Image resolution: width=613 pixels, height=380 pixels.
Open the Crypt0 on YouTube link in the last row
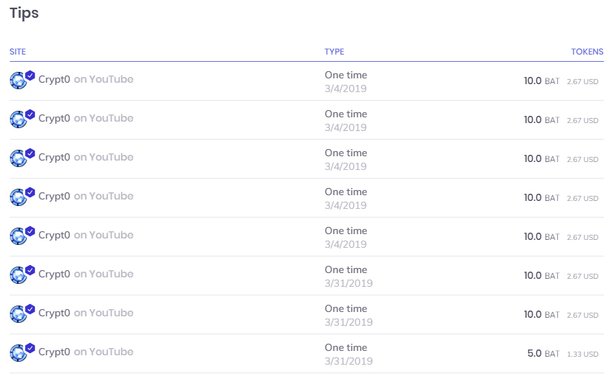click(x=86, y=352)
